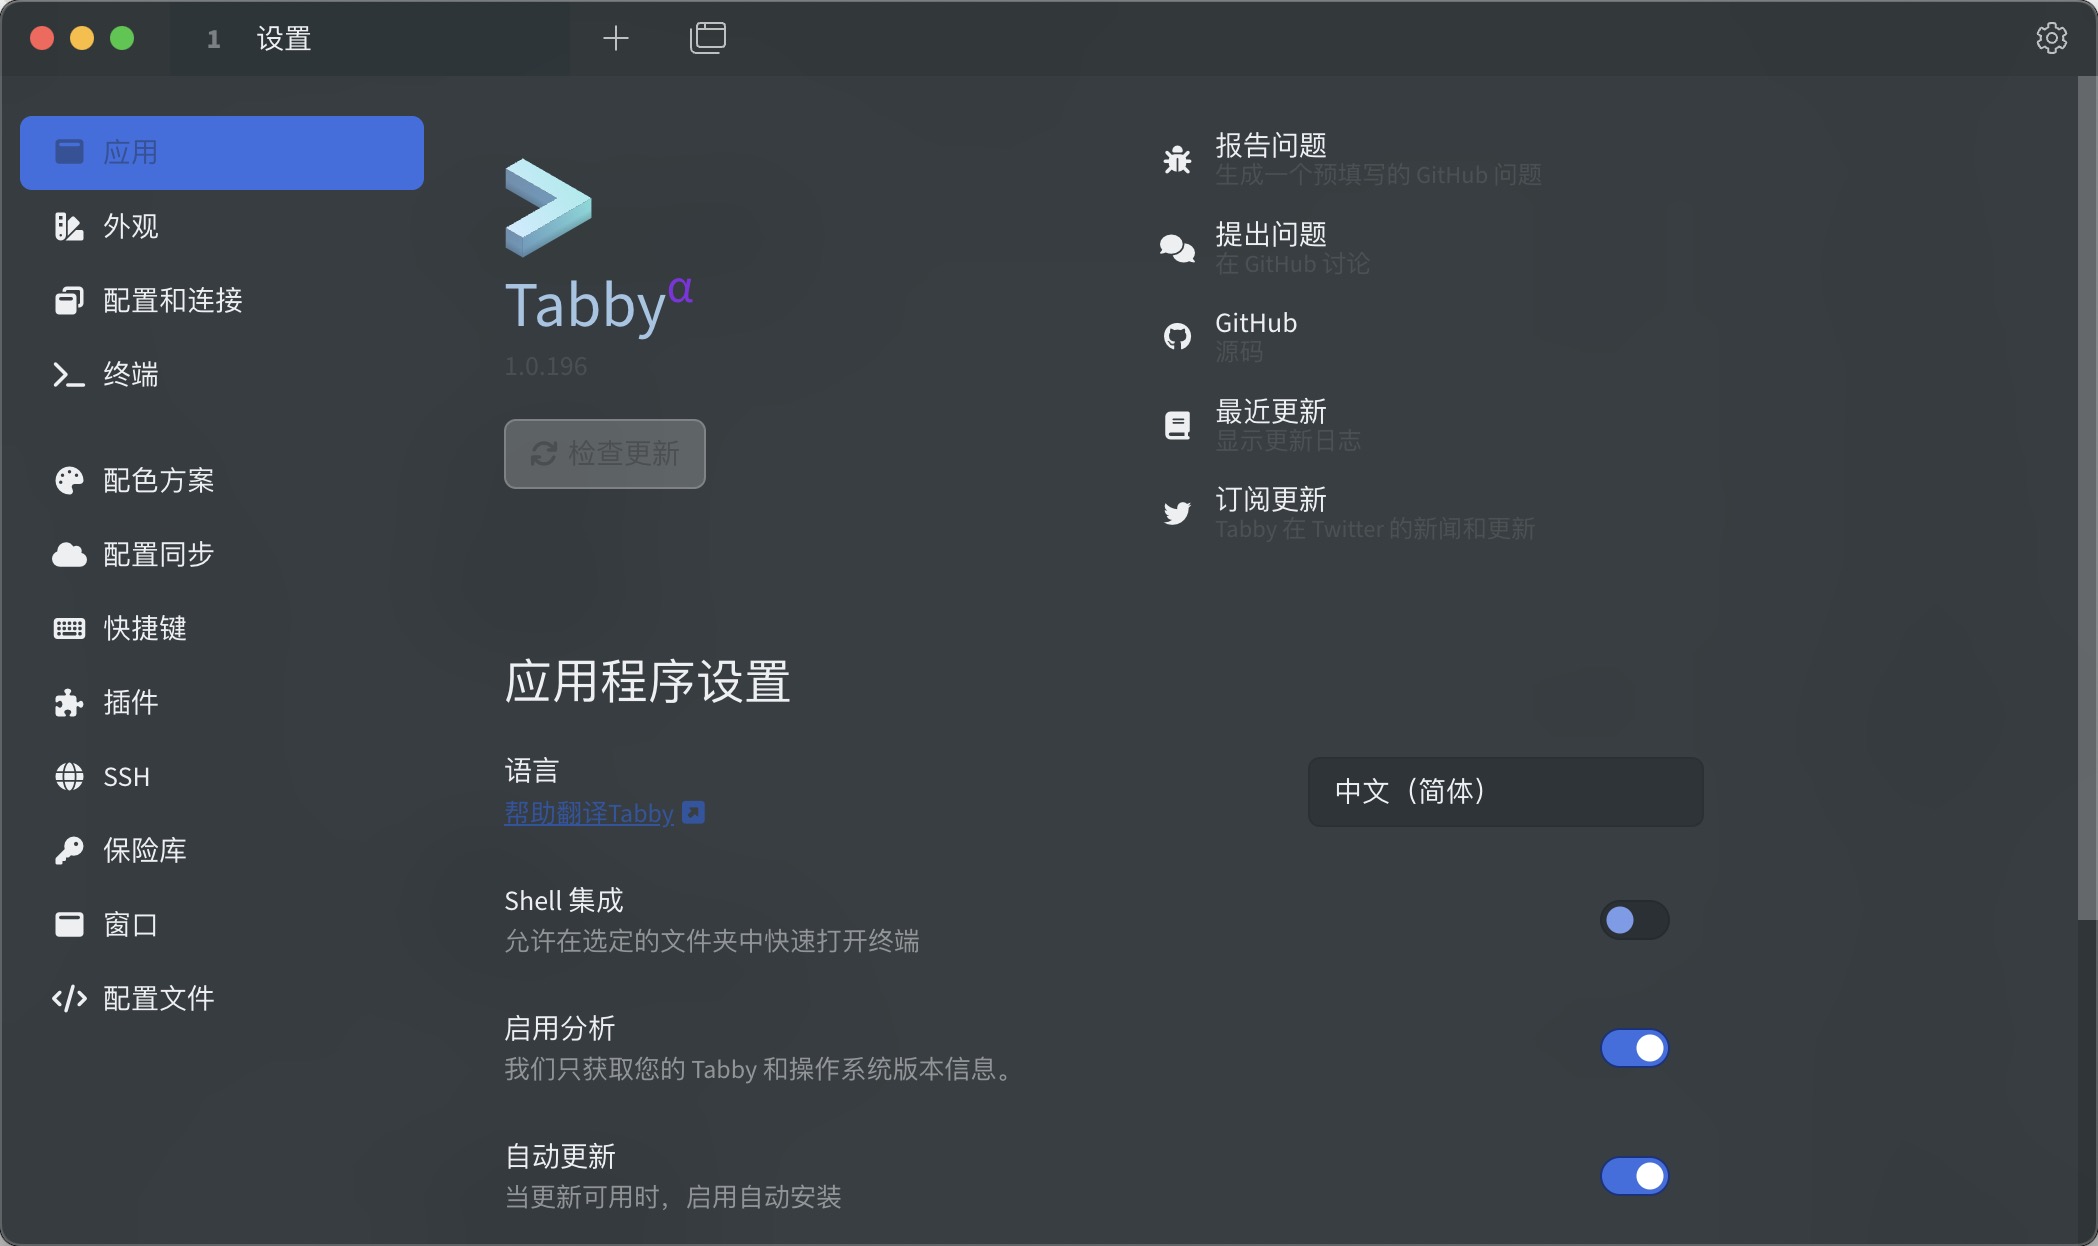2098x1246 pixels.
Task: Open the 语言 language dropdown showing 中文（简体）
Action: pos(1504,792)
